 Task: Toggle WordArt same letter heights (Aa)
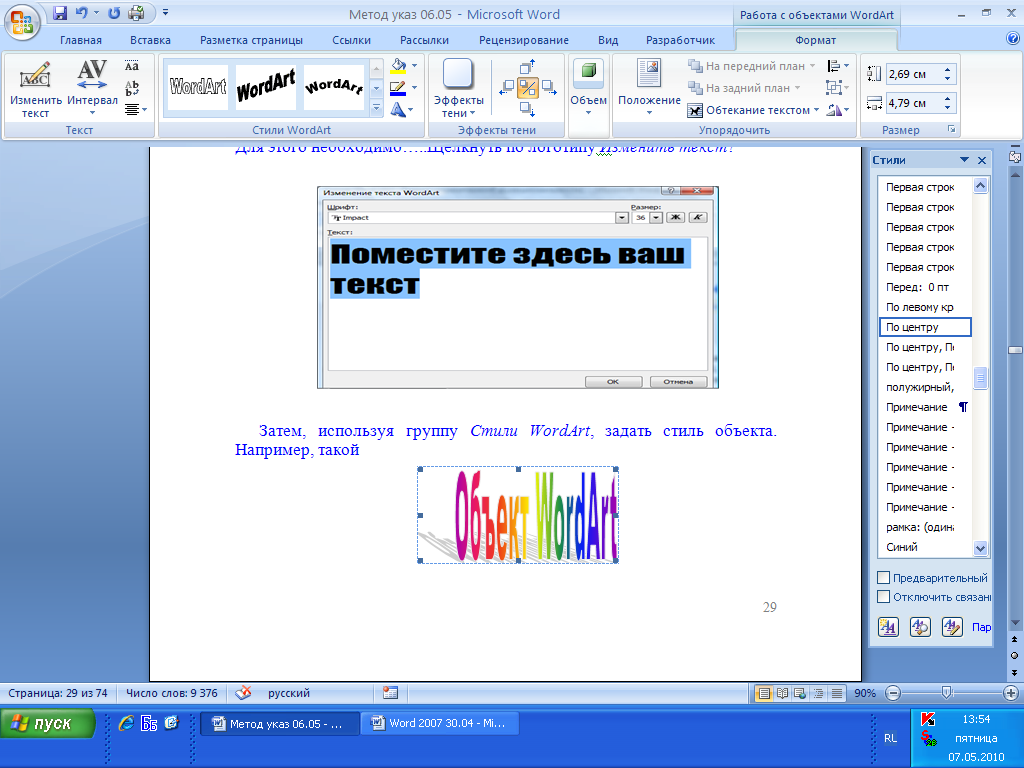[132, 66]
